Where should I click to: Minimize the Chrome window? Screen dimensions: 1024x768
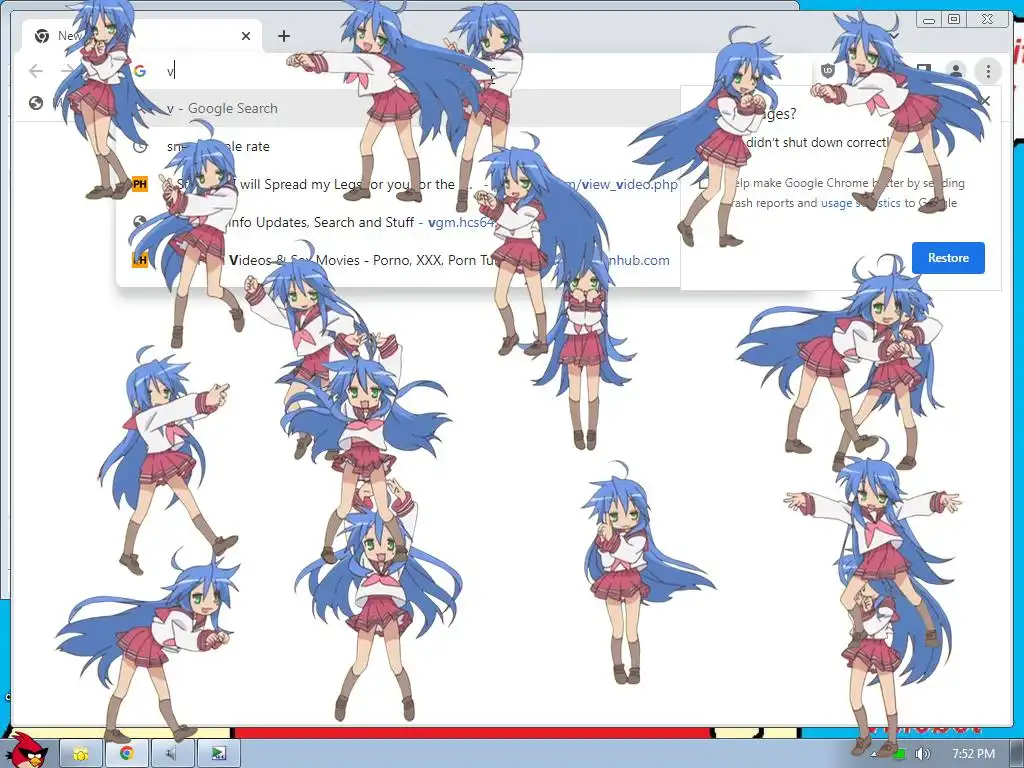(929, 20)
